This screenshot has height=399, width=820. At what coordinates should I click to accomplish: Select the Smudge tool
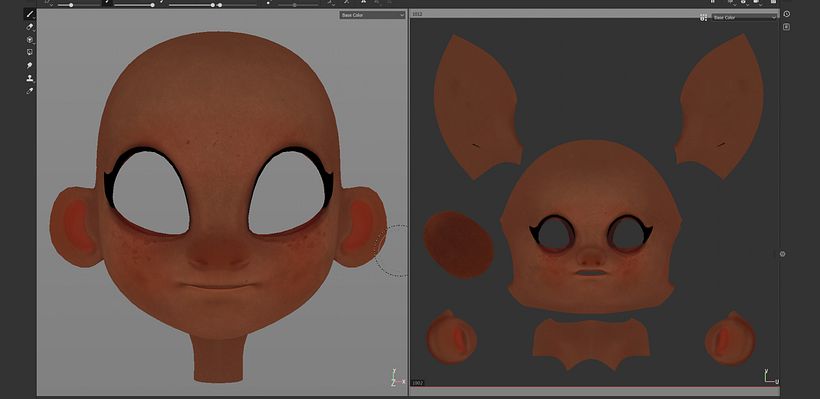pyautogui.click(x=30, y=65)
